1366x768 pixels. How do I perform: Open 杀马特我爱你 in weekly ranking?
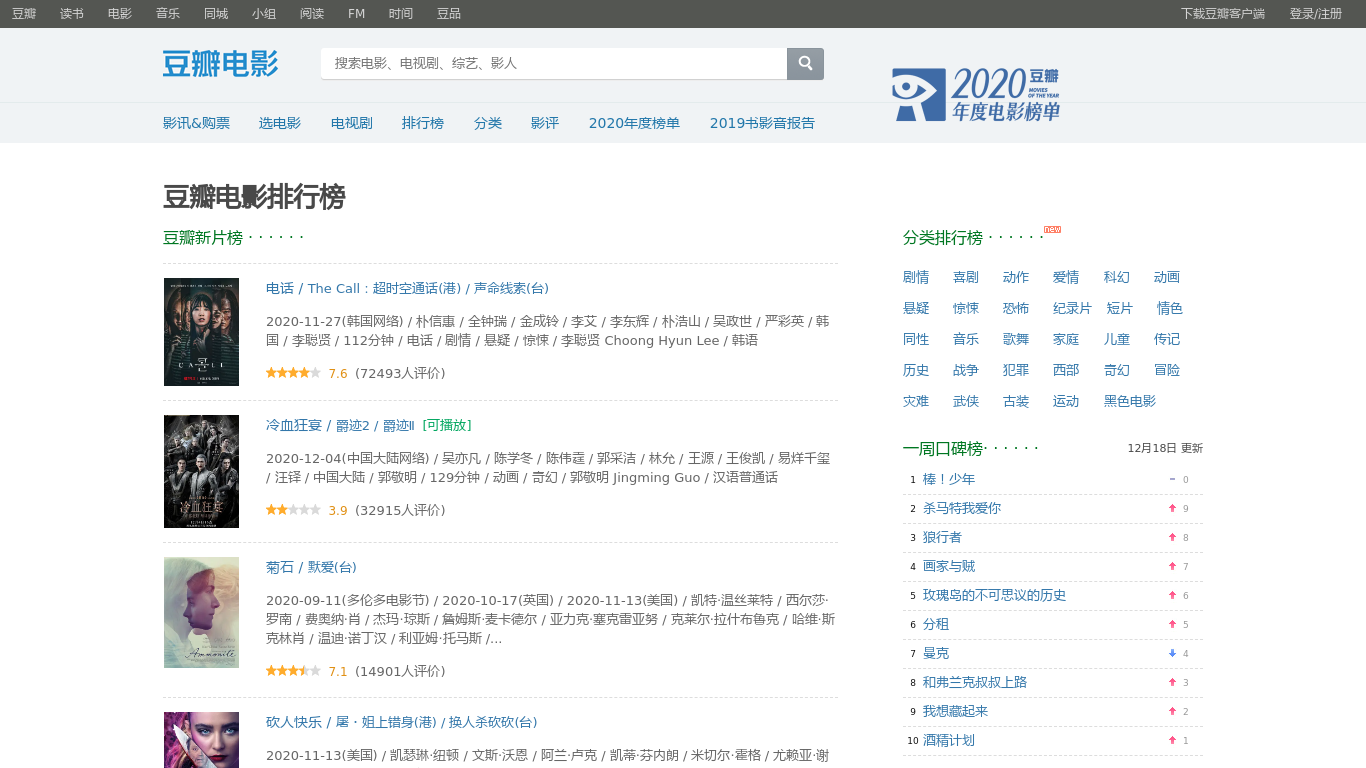click(962, 508)
